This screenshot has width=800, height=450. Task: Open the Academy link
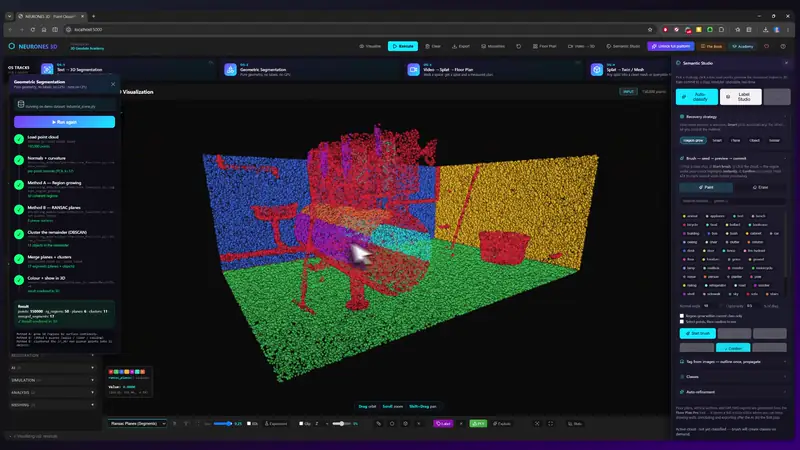(743, 46)
